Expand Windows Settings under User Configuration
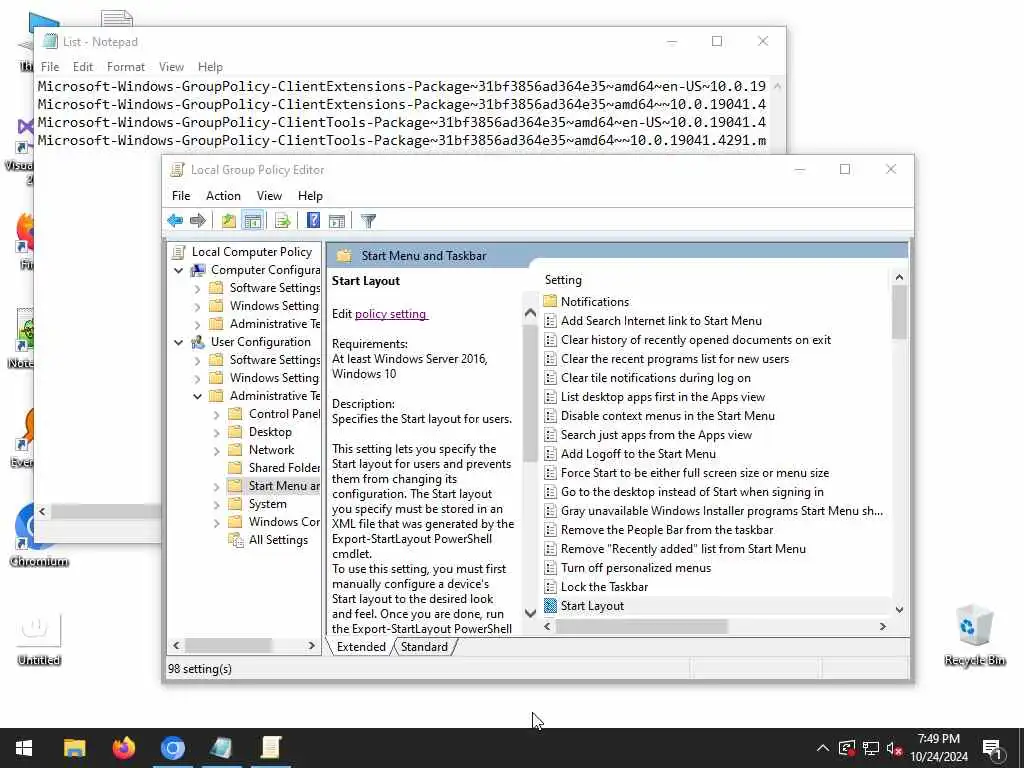Viewport: 1024px width, 768px height. (x=197, y=378)
